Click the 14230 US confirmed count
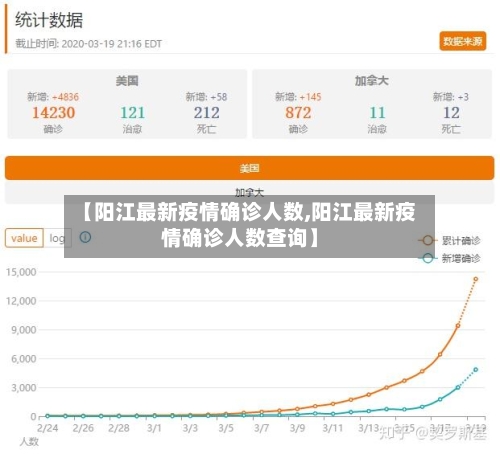500x454 pixels. [x=53, y=113]
